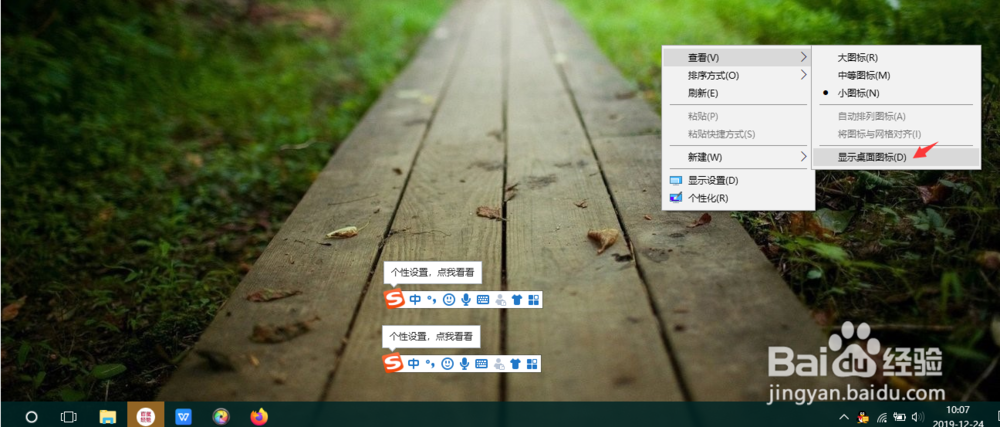Open the 10:07 clock and date
This screenshot has width=1000, height=427.
pyautogui.click(x=958, y=417)
